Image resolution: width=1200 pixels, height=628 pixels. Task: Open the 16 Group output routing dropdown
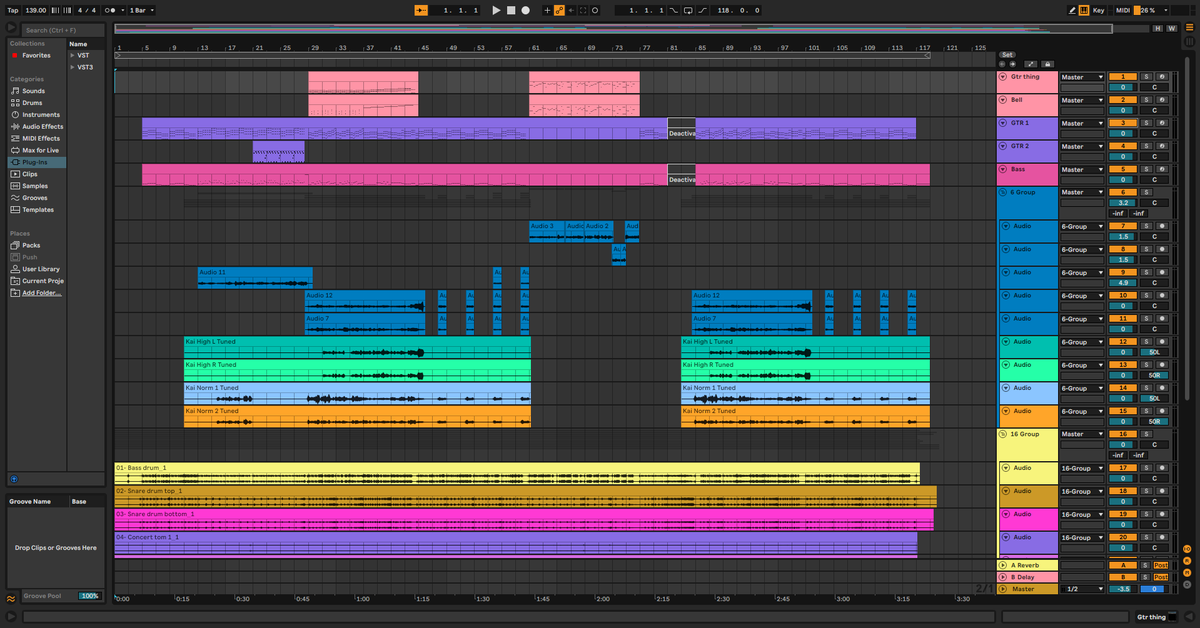1082,434
